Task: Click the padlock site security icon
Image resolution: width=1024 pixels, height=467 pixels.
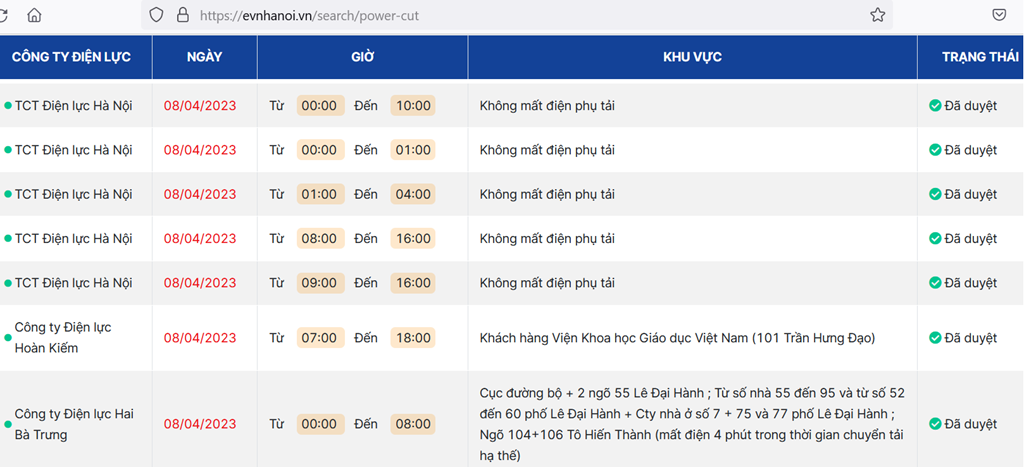Action: [181, 15]
